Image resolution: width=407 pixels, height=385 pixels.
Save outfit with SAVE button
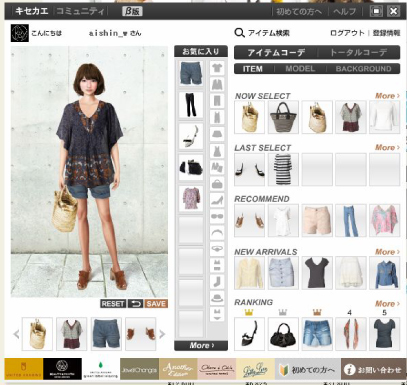[x=156, y=304]
